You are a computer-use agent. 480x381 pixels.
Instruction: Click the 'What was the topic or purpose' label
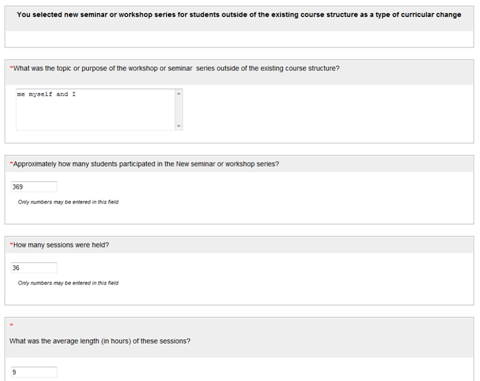(176, 68)
